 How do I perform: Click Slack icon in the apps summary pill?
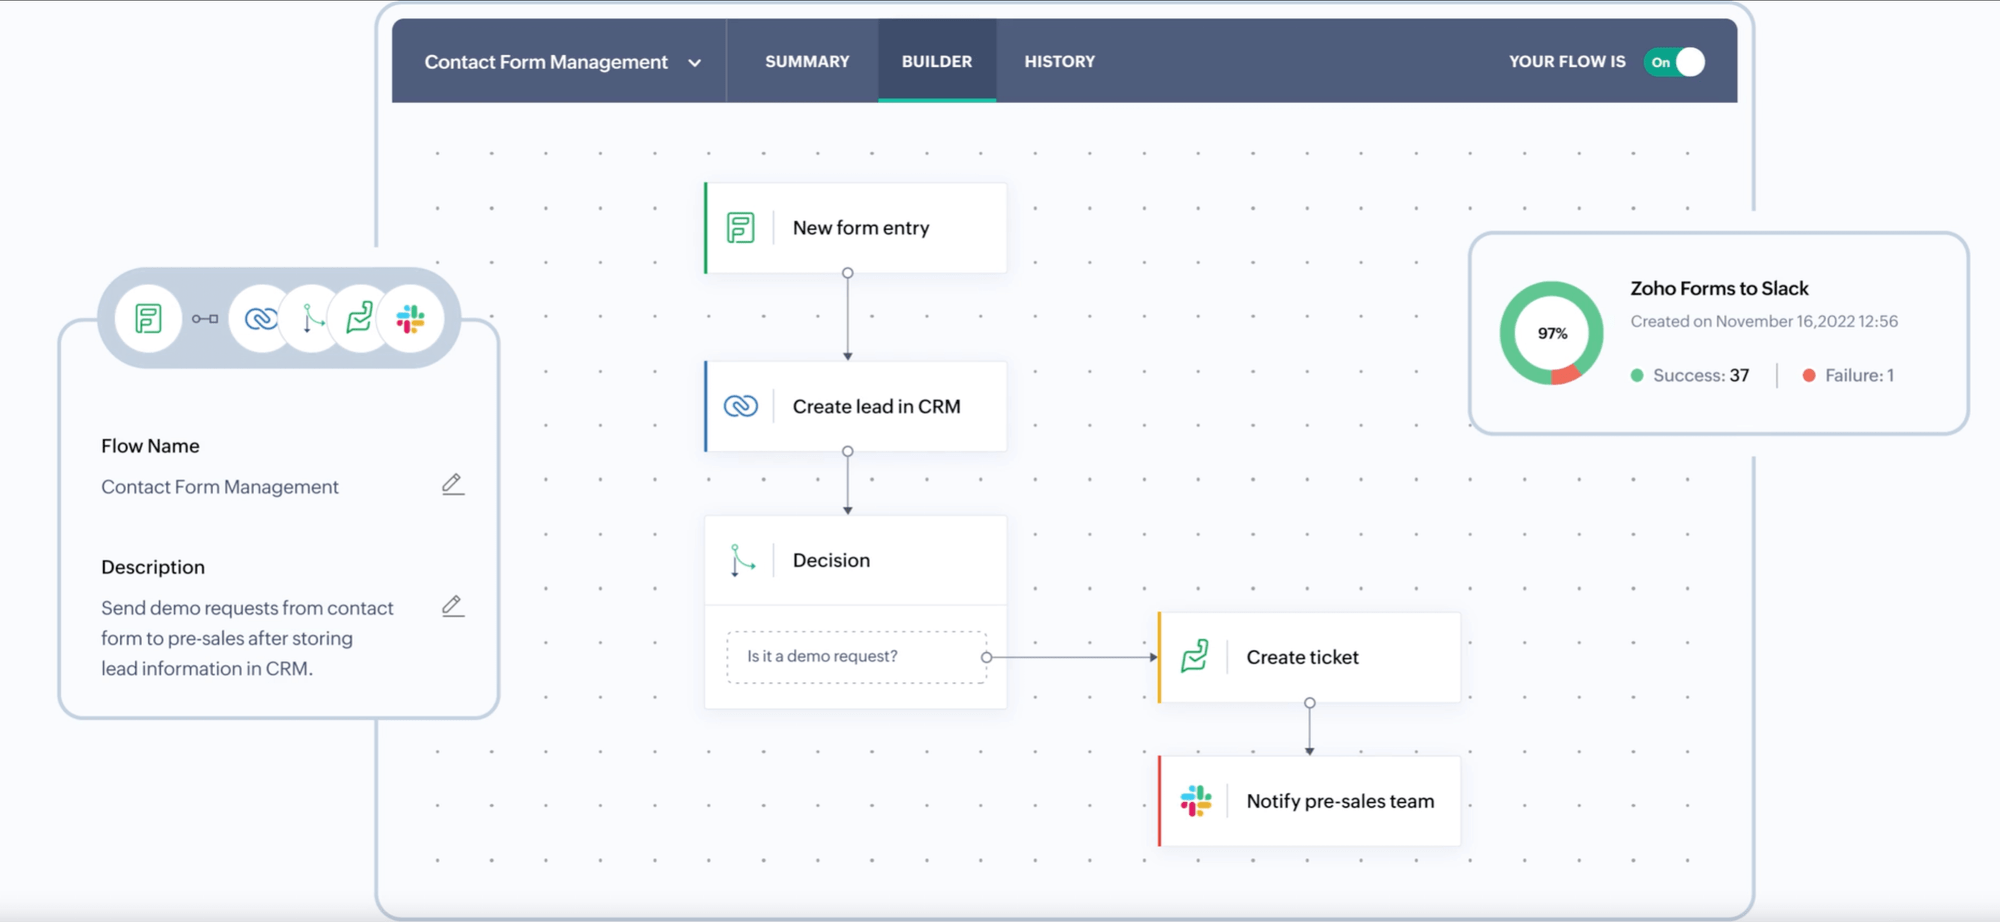pos(410,319)
